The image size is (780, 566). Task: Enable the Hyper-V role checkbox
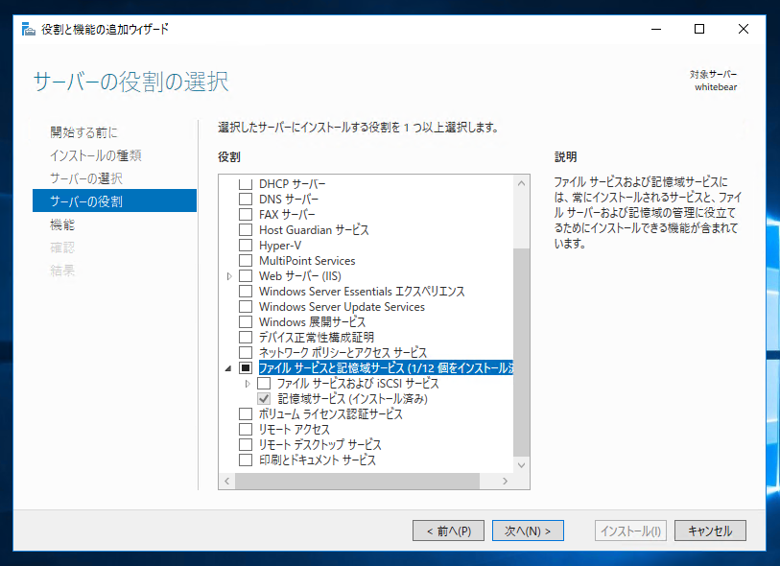(245, 246)
